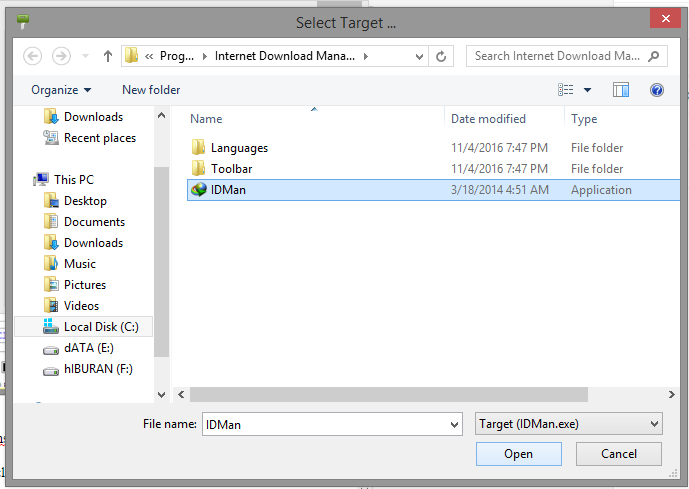Click Internet Download Mana... breadcrumb
Screen dimensions: 689x489
(x=285, y=56)
